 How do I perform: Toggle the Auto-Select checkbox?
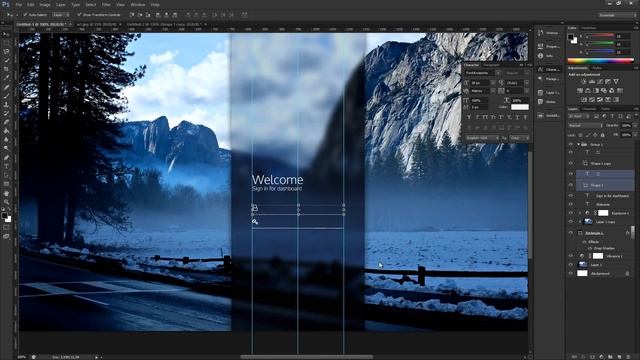[x=25, y=15]
